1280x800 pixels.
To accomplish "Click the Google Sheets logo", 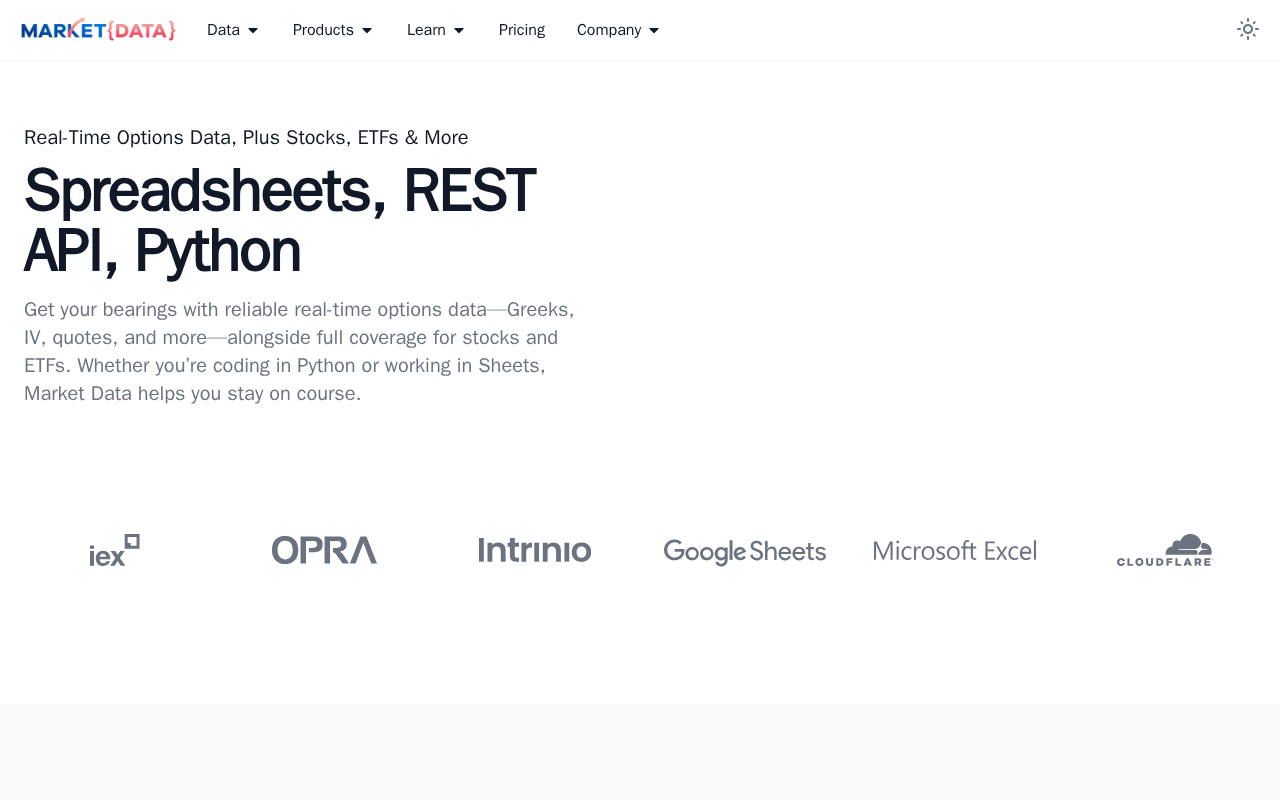I will [x=744, y=552].
